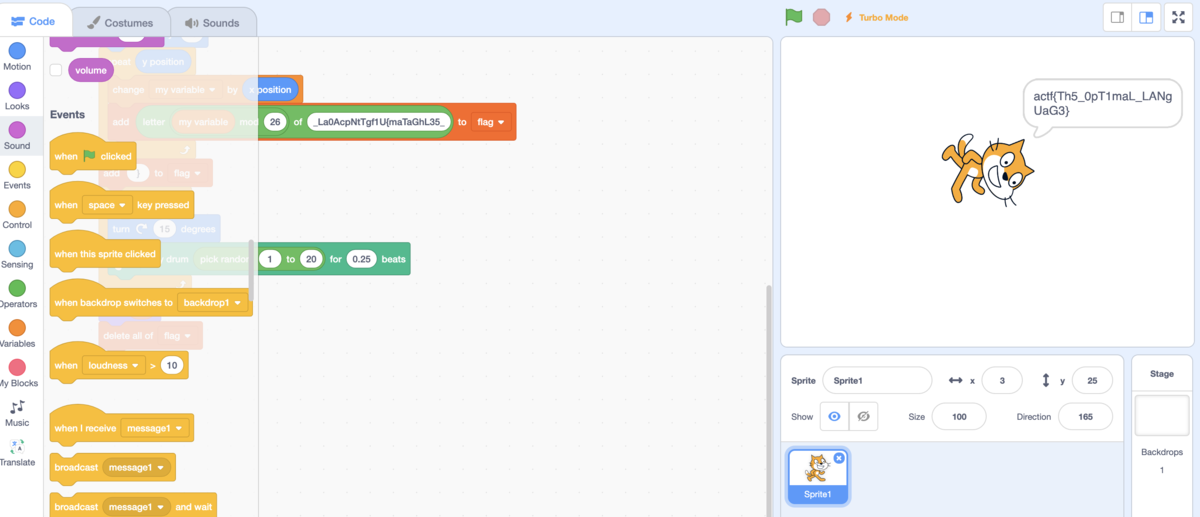Edit the string _La0AcpNtTgf1U{maTaGhL35_ input
1200x517 pixels.
click(x=379, y=122)
